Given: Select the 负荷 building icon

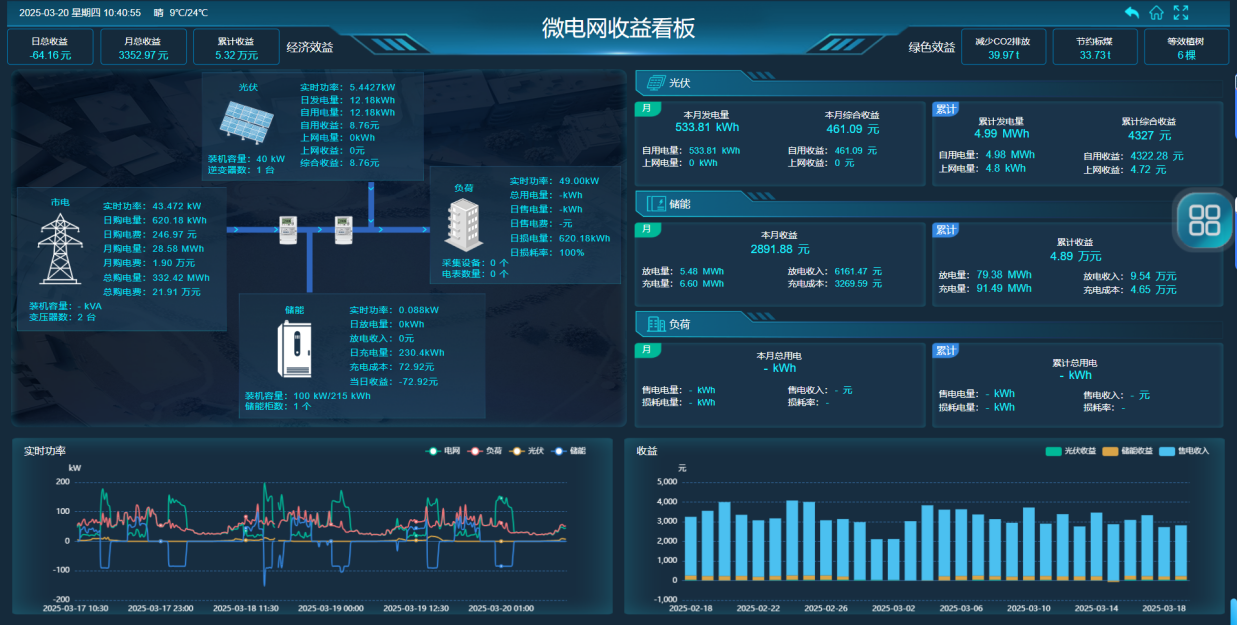Looking at the screenshot, I should 461,223.
